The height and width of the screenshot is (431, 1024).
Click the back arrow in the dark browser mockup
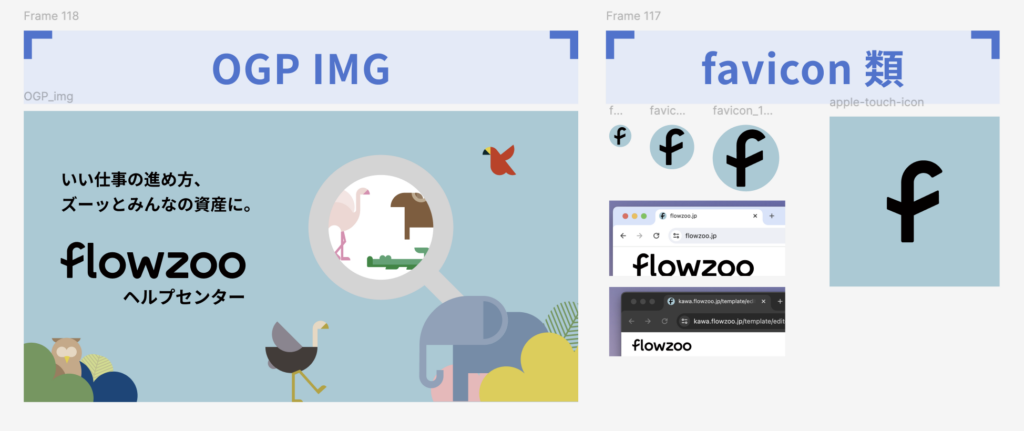(632, 321)
